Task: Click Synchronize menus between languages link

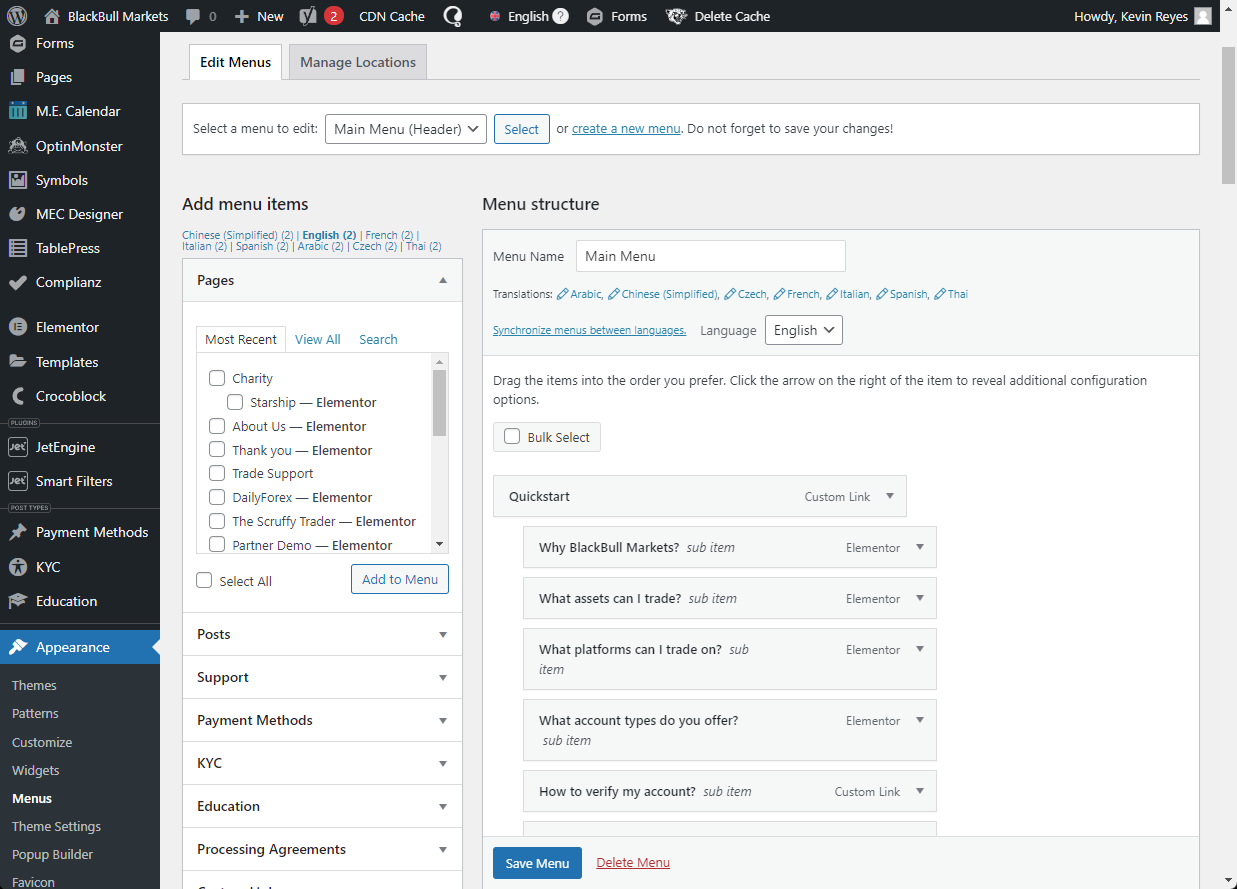Action: tap(589, 330)
